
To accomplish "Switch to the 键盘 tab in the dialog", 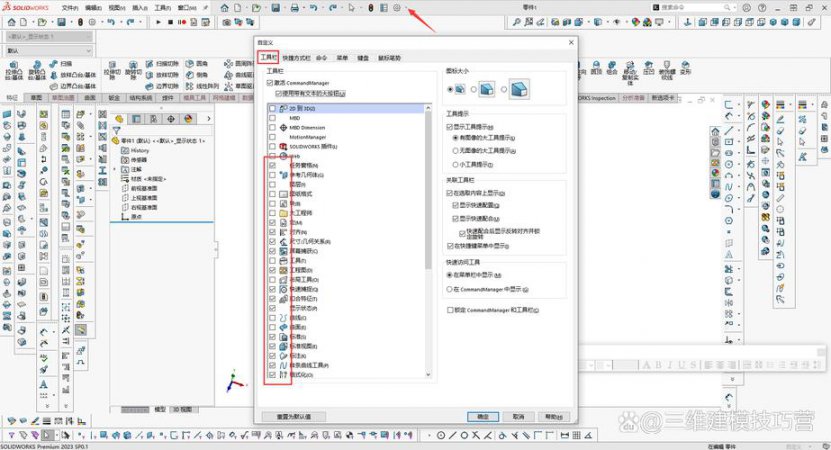I will tap(363, 58).
